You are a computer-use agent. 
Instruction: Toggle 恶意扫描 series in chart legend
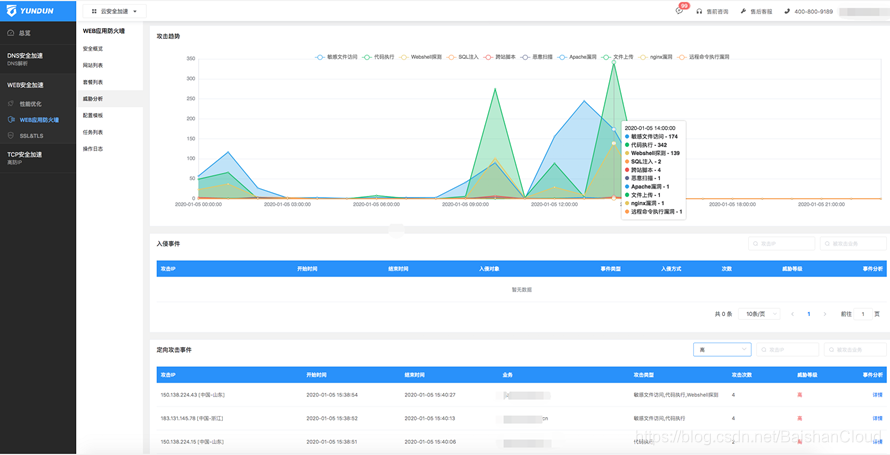(537, 57)
